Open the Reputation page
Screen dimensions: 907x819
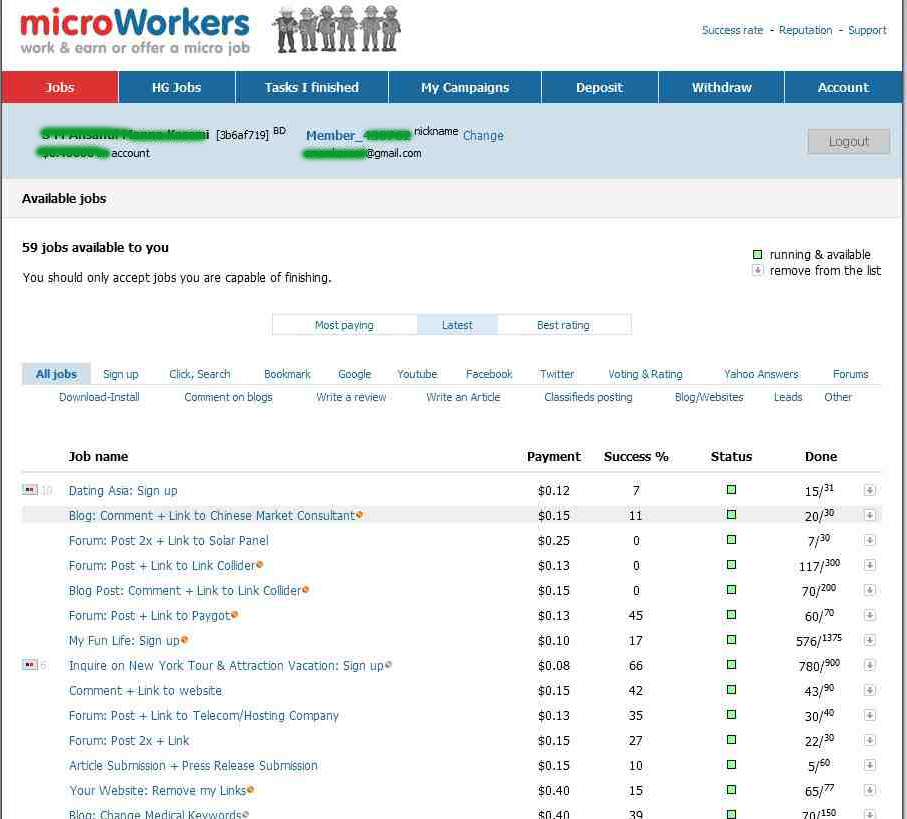pyautogui.click(x=805, y=30)
